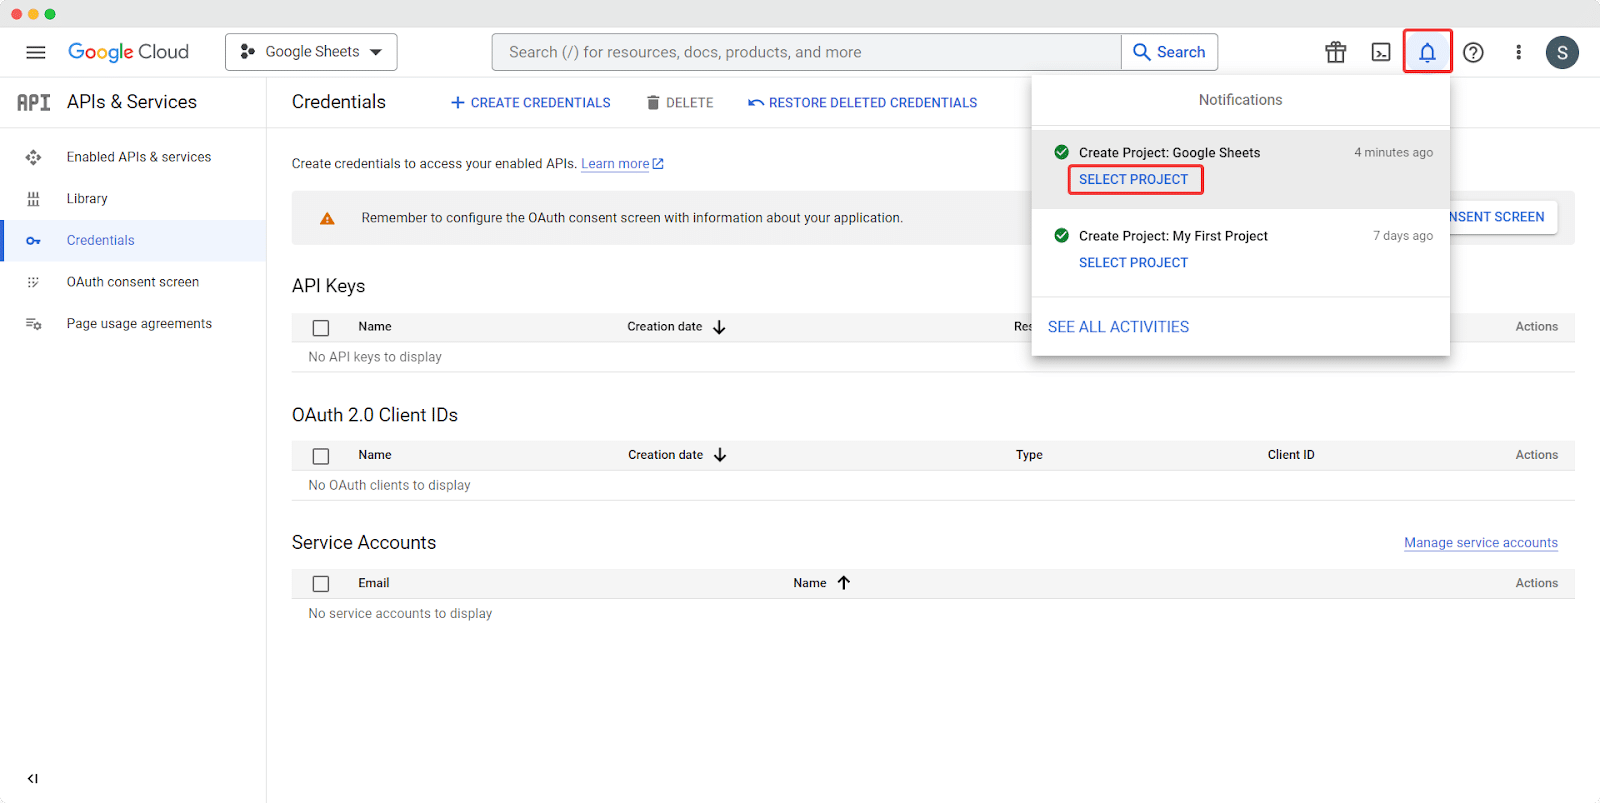The image size is (1600, 803).
Task: Focus the resource search input field
Action: point(806,52)
